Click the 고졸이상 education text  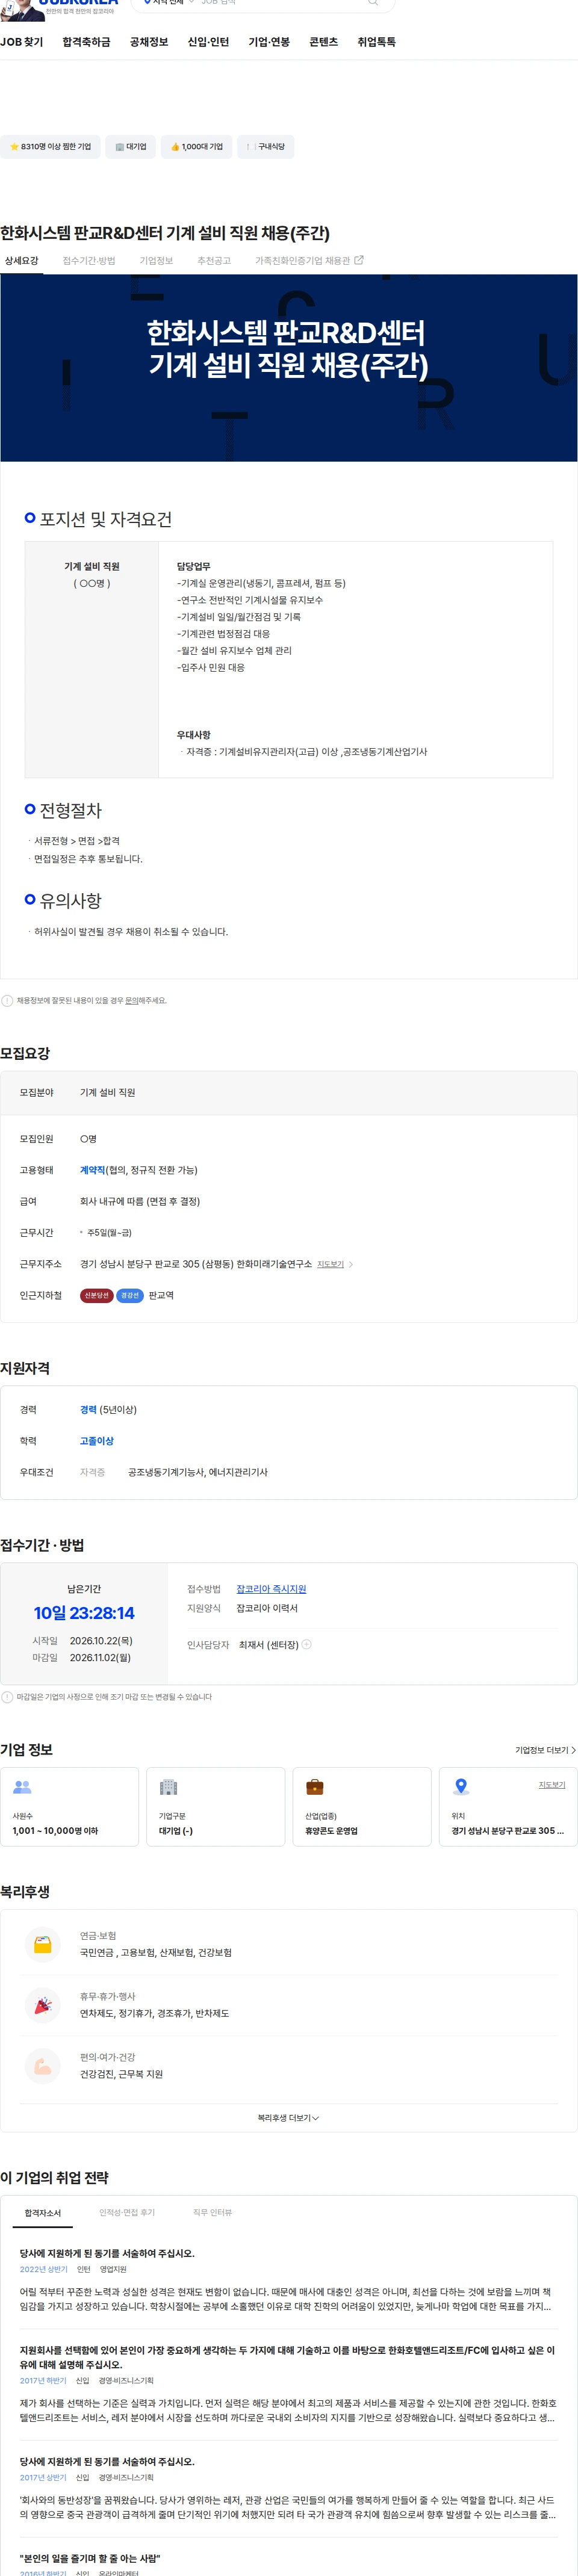pyautogui.click(x=97, y=1442)
